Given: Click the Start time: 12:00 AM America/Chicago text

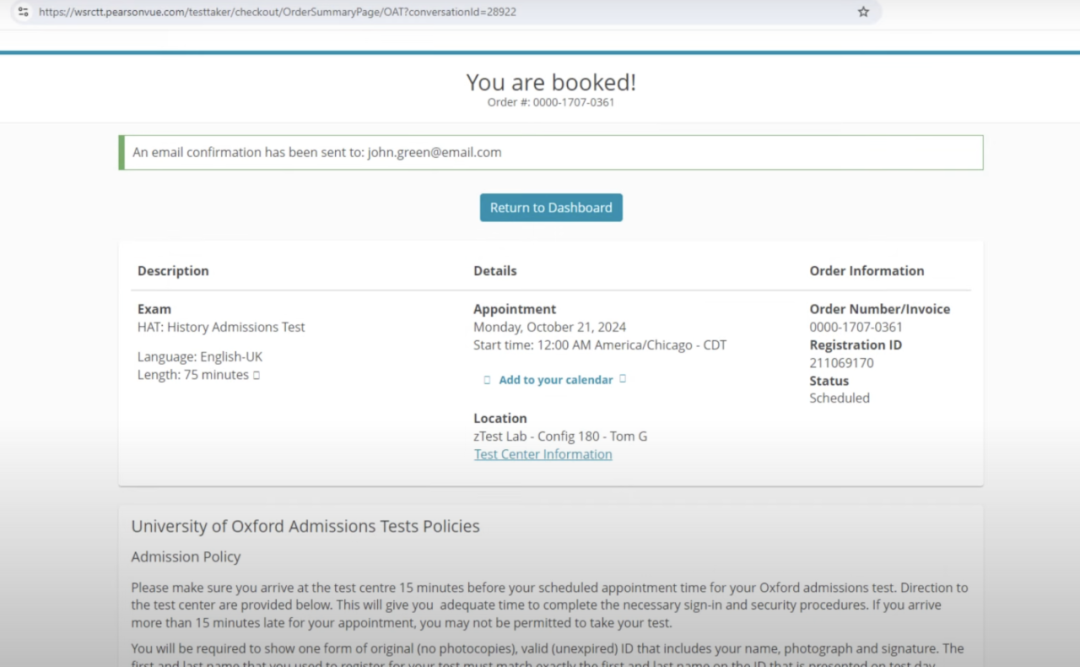Looking at the screenshot, I should 600,345.
